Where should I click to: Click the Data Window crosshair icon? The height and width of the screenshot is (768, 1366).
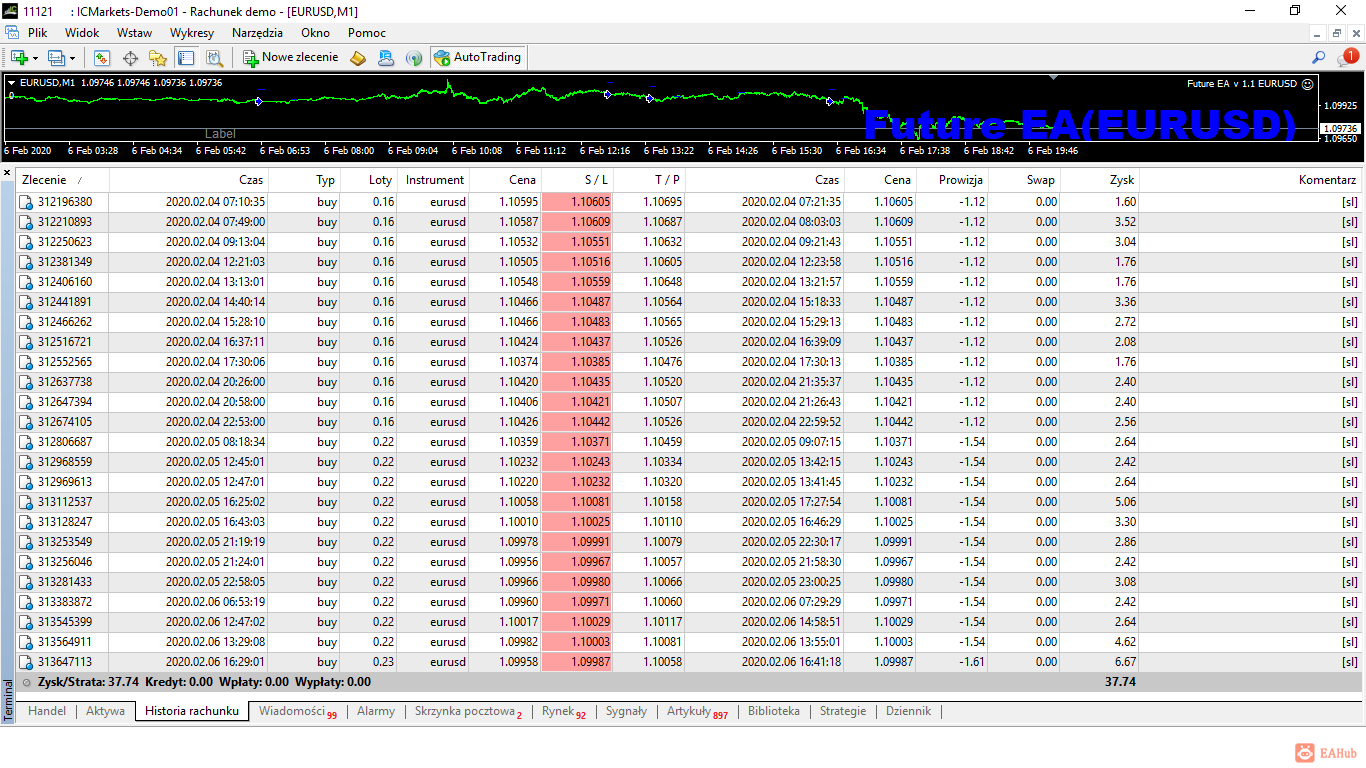(130, 58)
